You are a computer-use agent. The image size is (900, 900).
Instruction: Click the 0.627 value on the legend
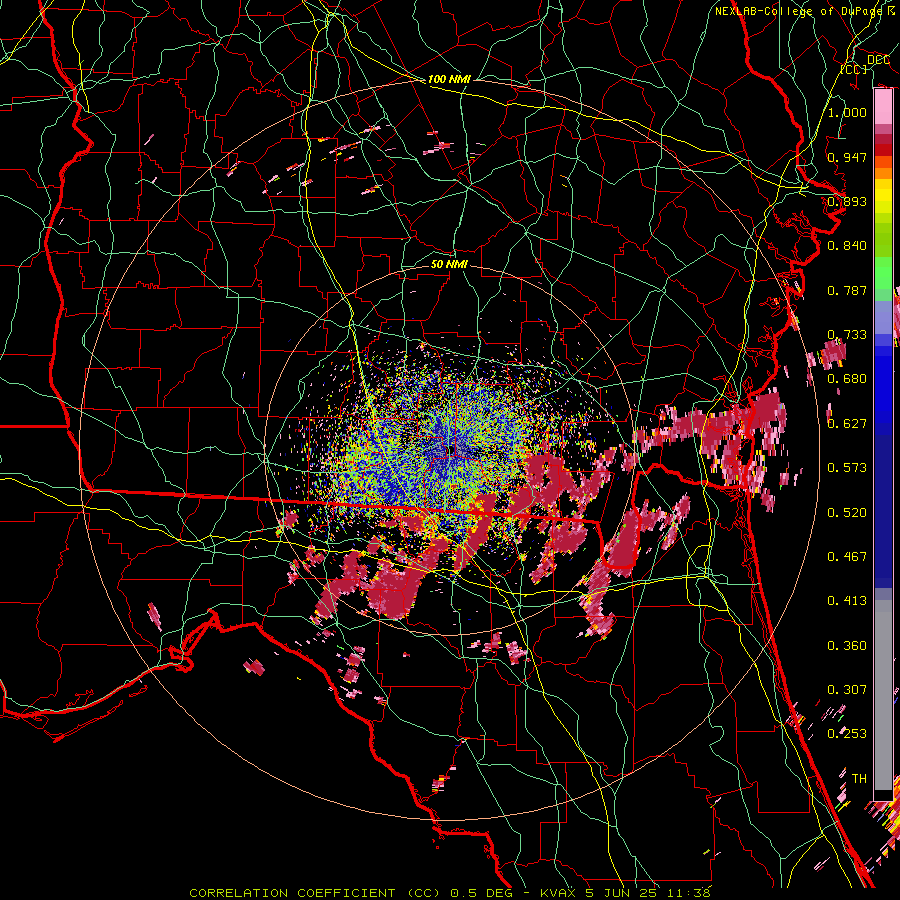point(847,424)
